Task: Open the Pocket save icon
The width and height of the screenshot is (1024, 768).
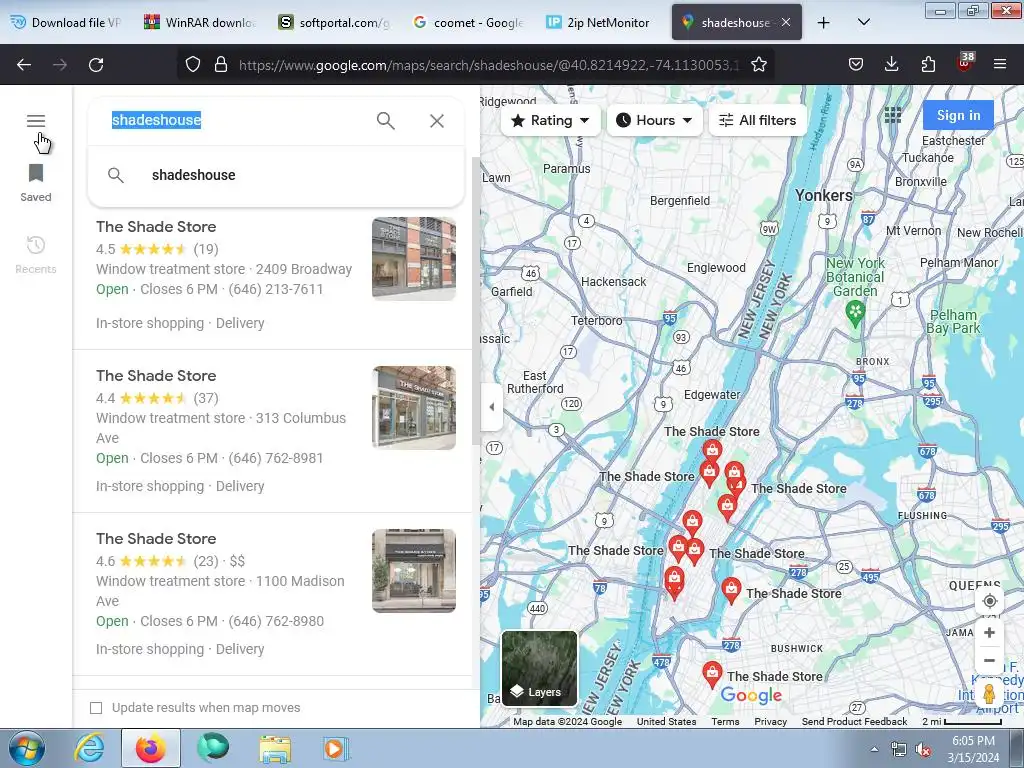Action: click(x=856, y=64)
